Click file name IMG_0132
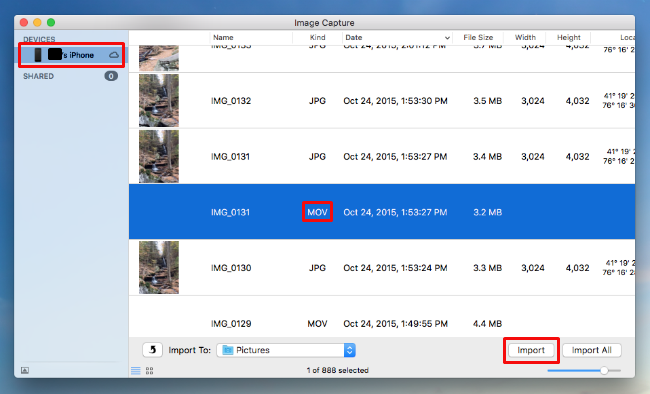This screenshot has height=394, width=650. (x=231, y=101)
